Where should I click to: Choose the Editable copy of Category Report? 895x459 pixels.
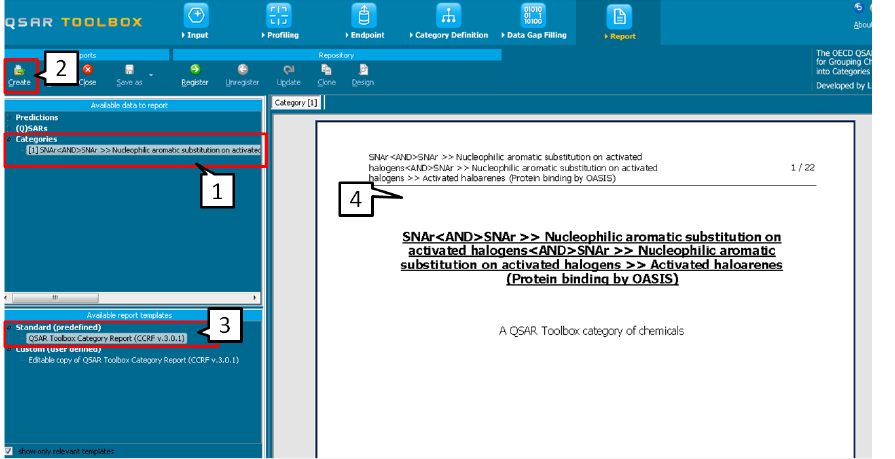(134, 360)
